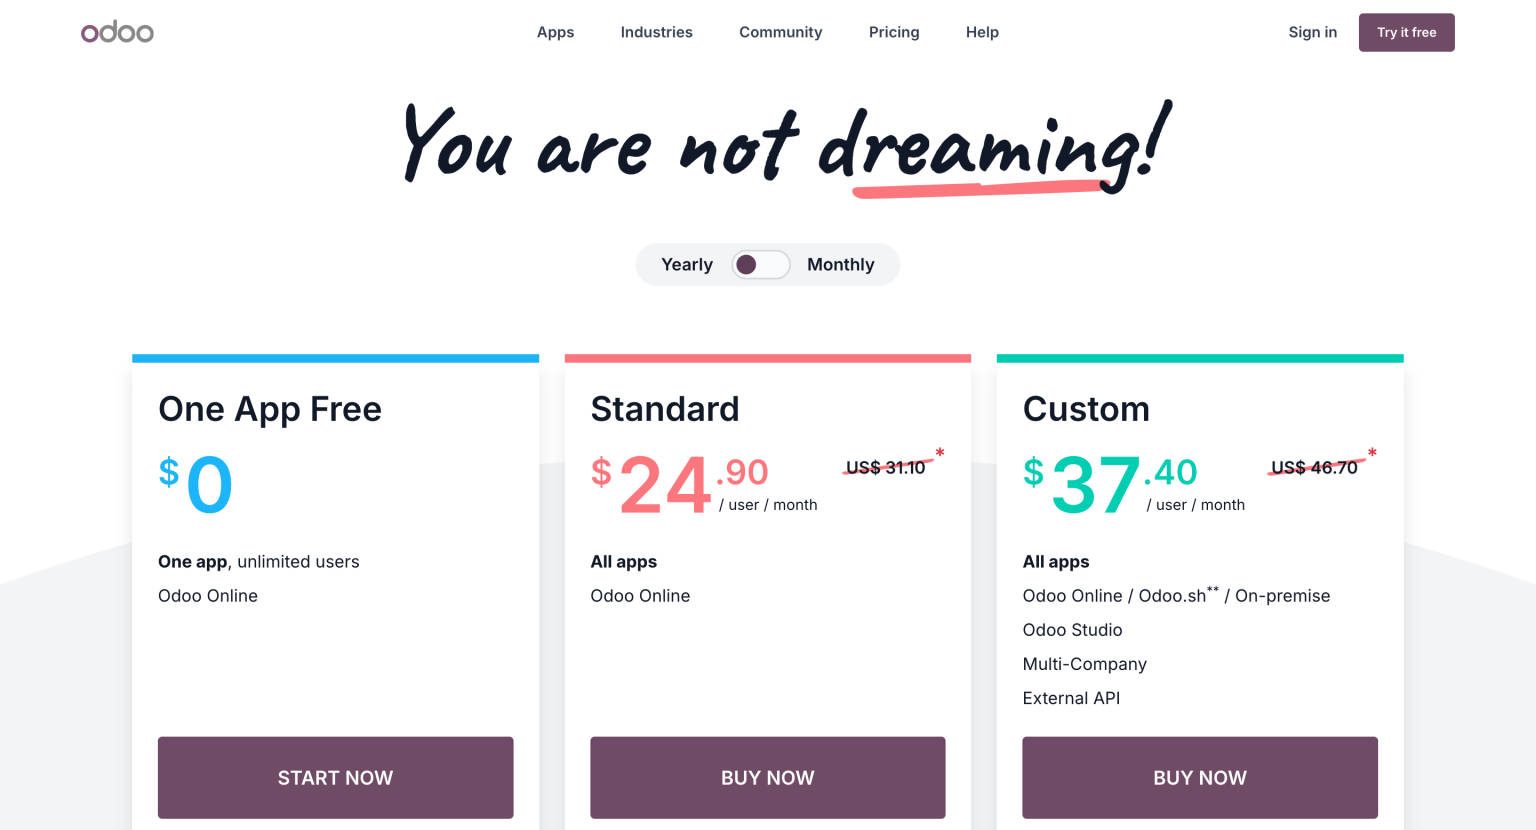
Task: Switch the billing toggle to Monthly
Action: 840,264
